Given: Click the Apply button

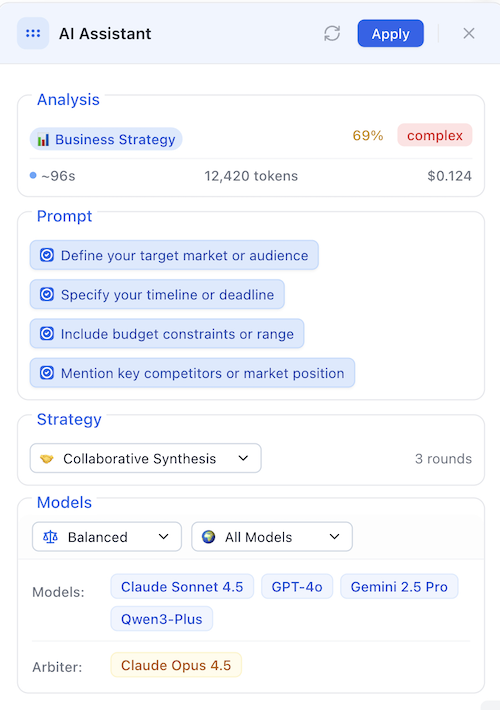Looking at the screenshot, I should 390,33.
